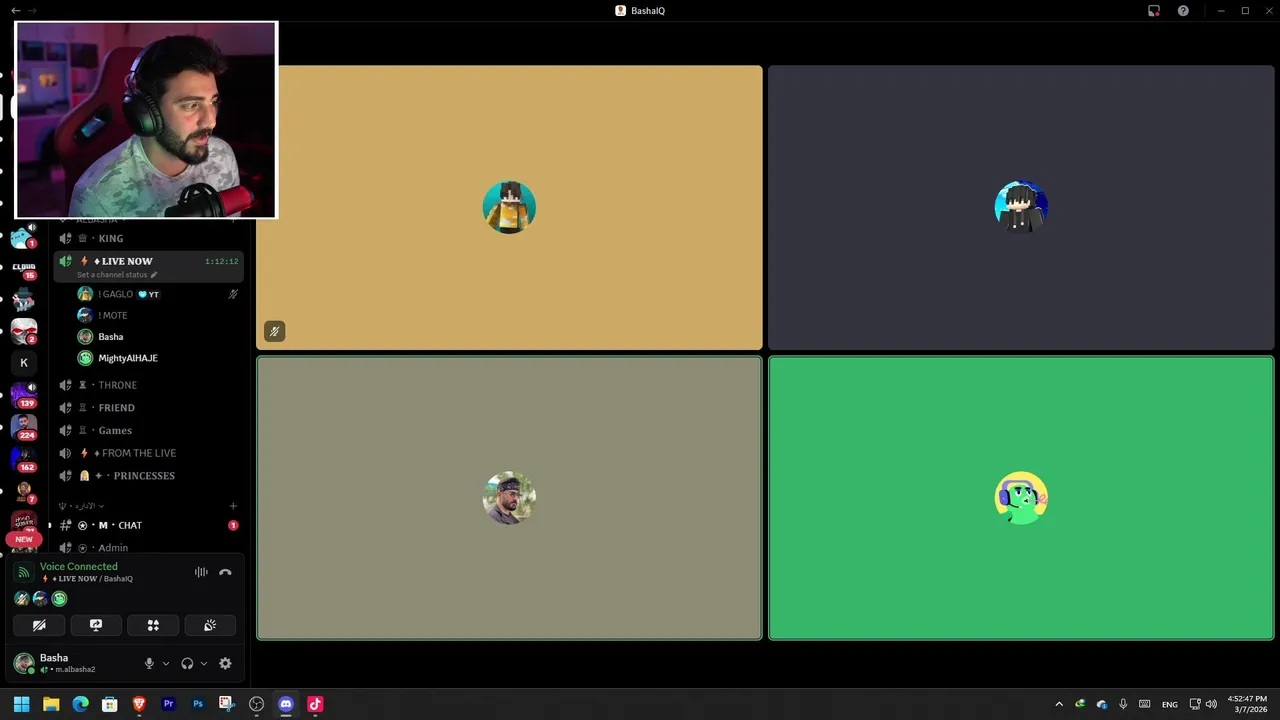Collapse the Arabic-named channel category
The image size is (1280, 720).
(82, 506)
